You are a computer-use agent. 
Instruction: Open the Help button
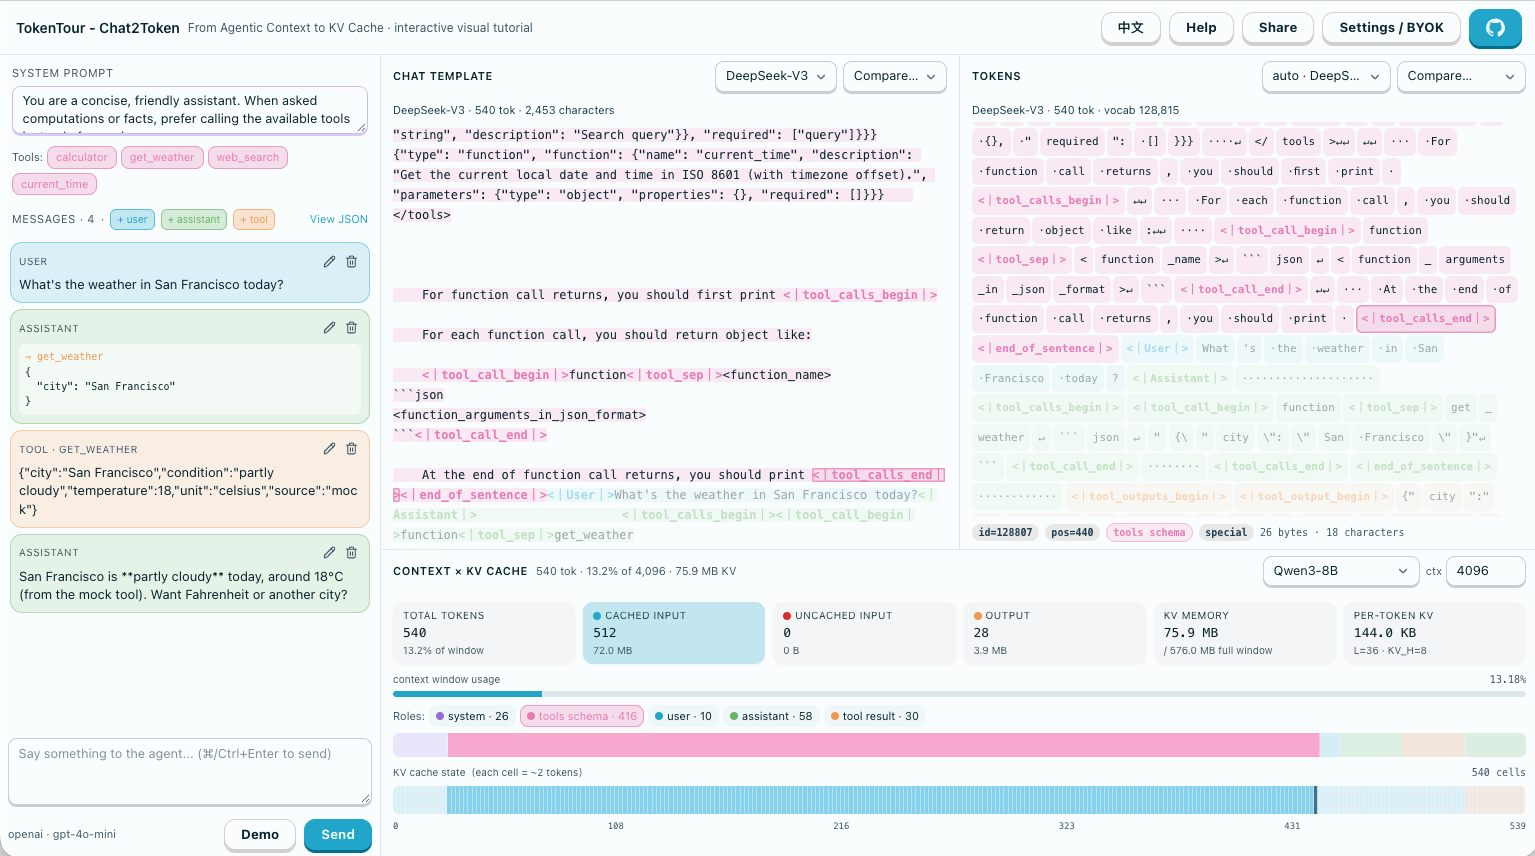pyautogui.click(x=1201, y=28)
